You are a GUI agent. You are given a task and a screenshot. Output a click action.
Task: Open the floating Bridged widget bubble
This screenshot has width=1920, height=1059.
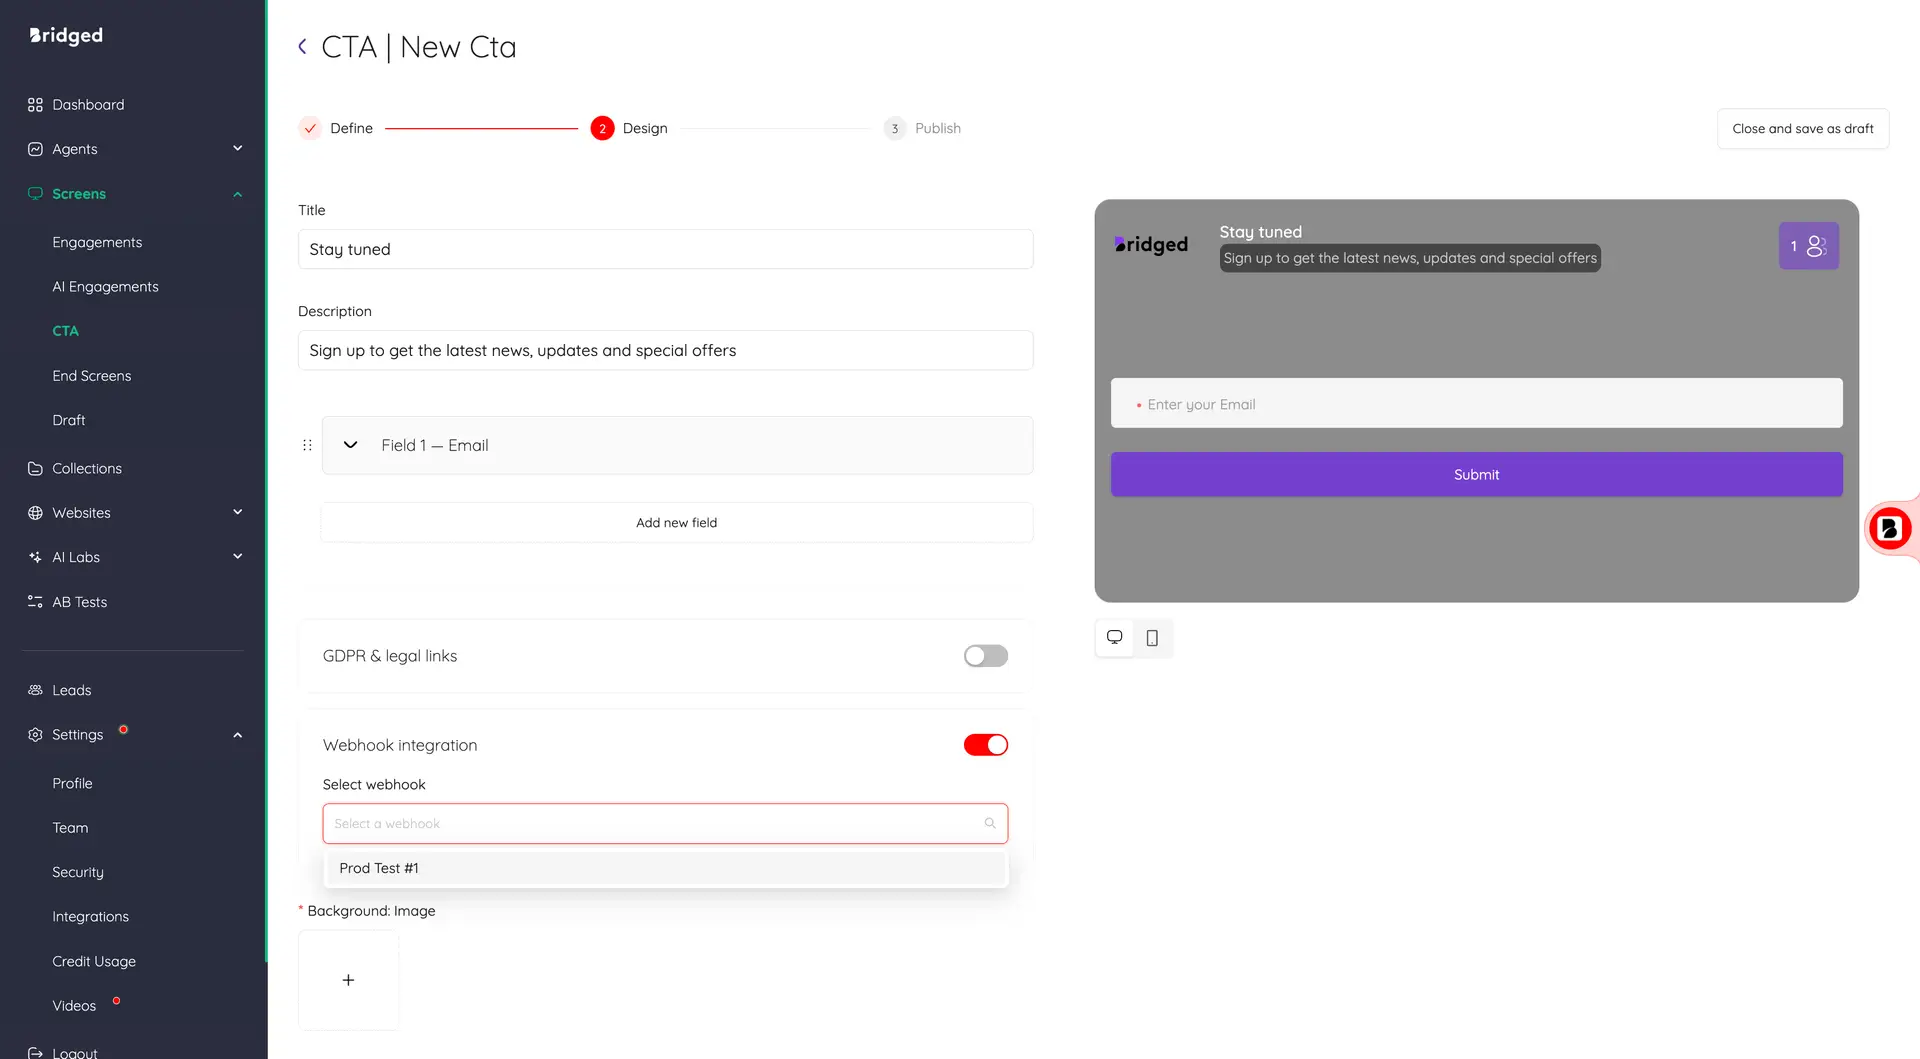(1890, 528)
